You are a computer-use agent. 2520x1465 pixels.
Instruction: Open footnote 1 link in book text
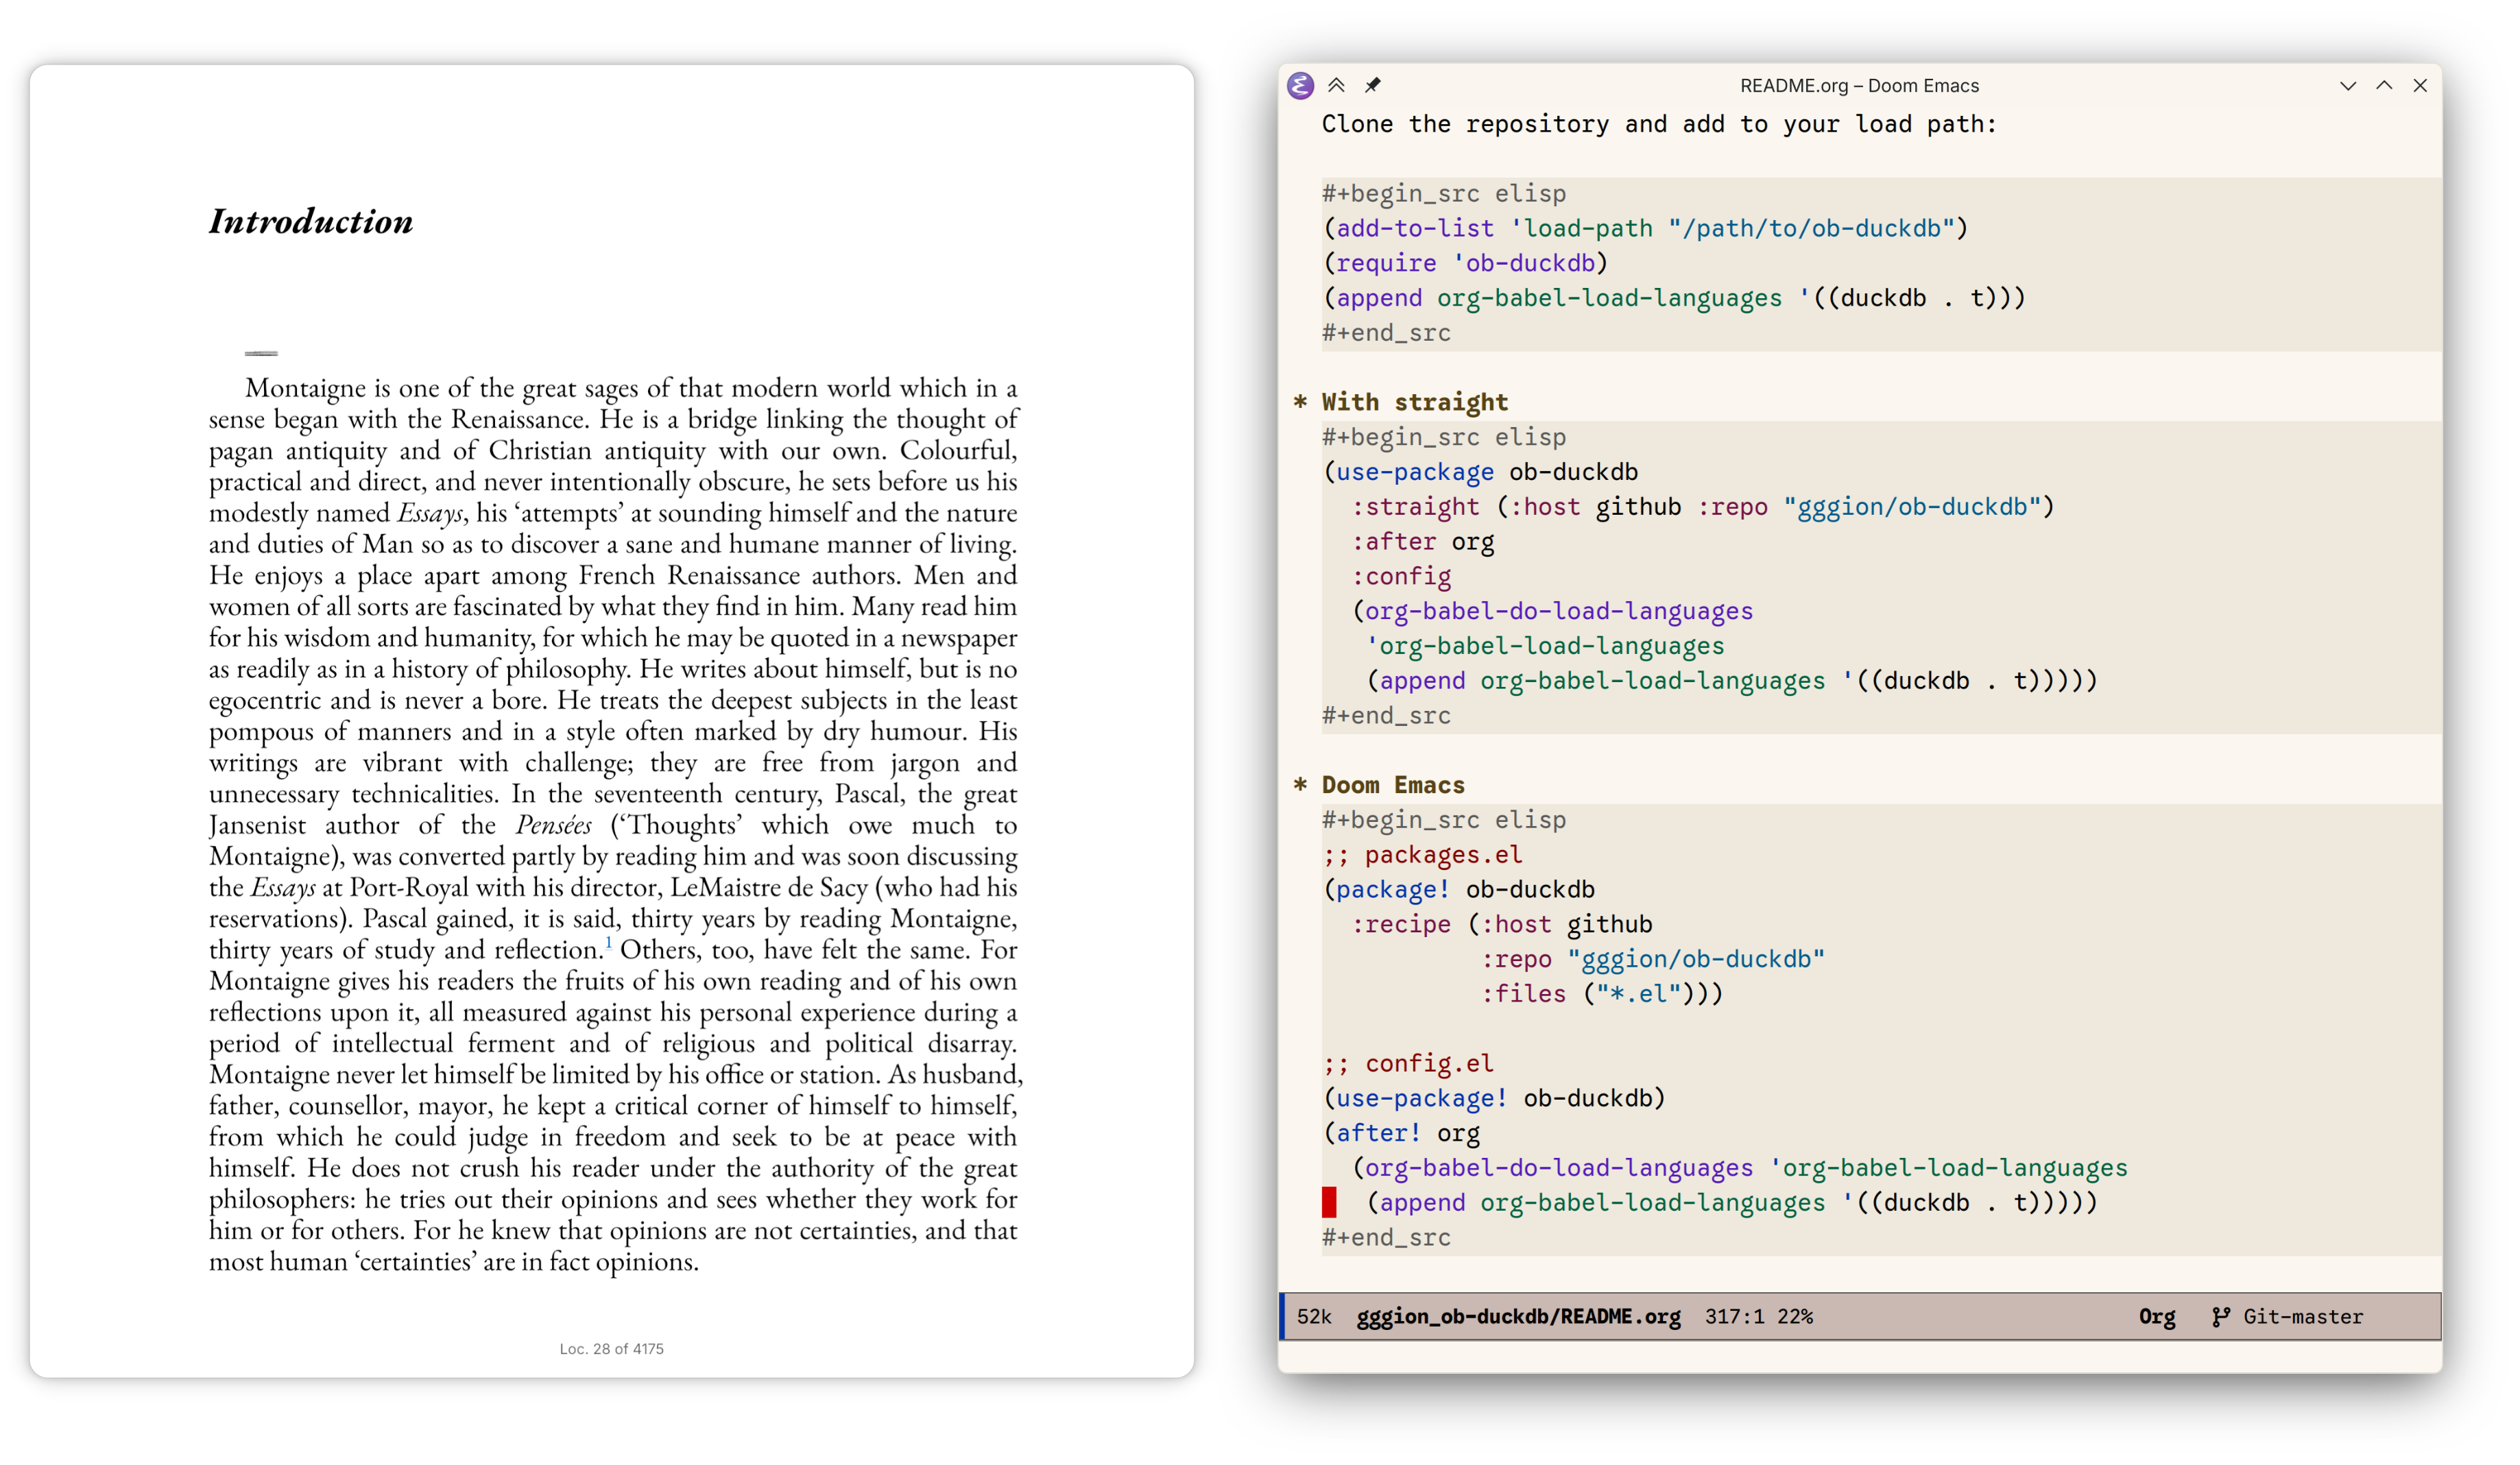point(608,942)
